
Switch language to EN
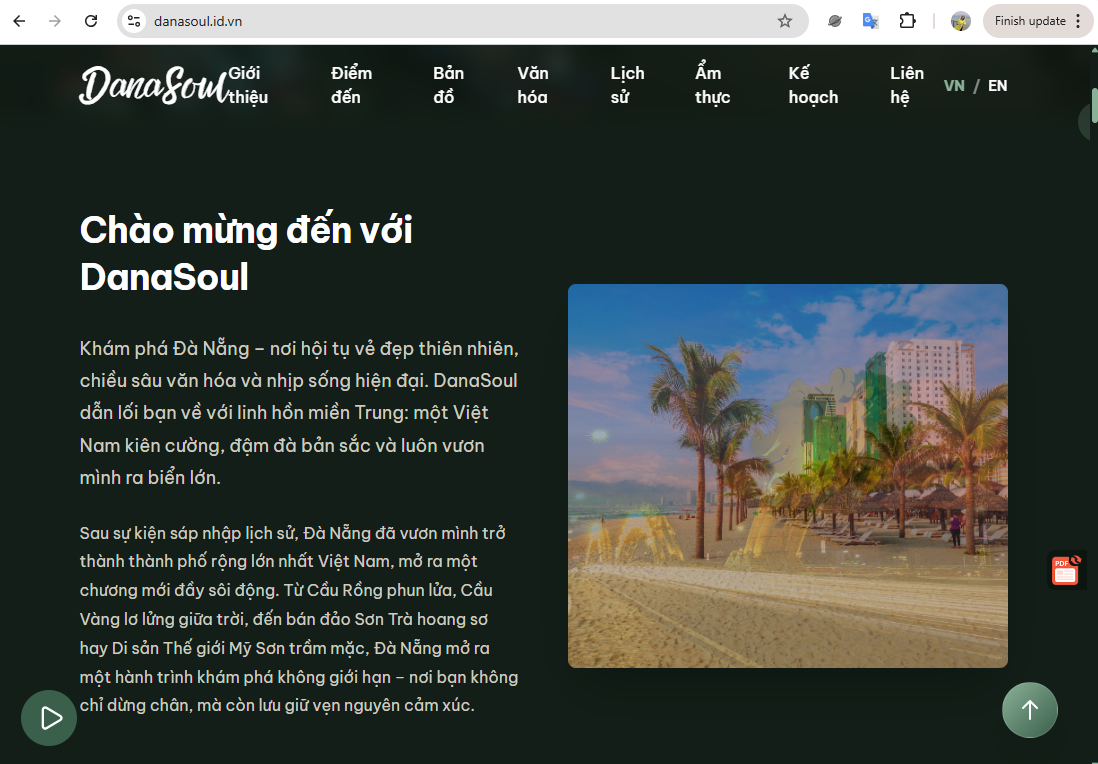tap(997, 86)
